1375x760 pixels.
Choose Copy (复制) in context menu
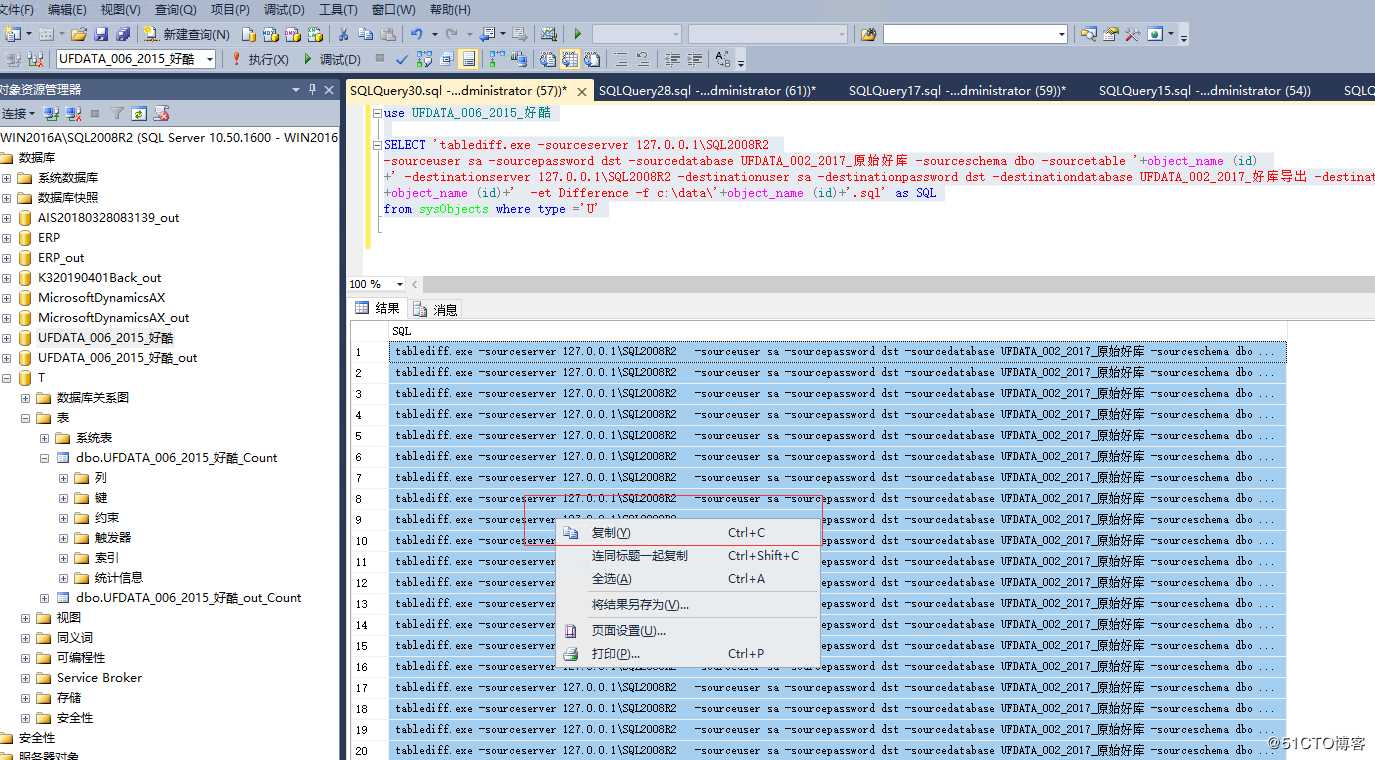[x=687, y=533]
